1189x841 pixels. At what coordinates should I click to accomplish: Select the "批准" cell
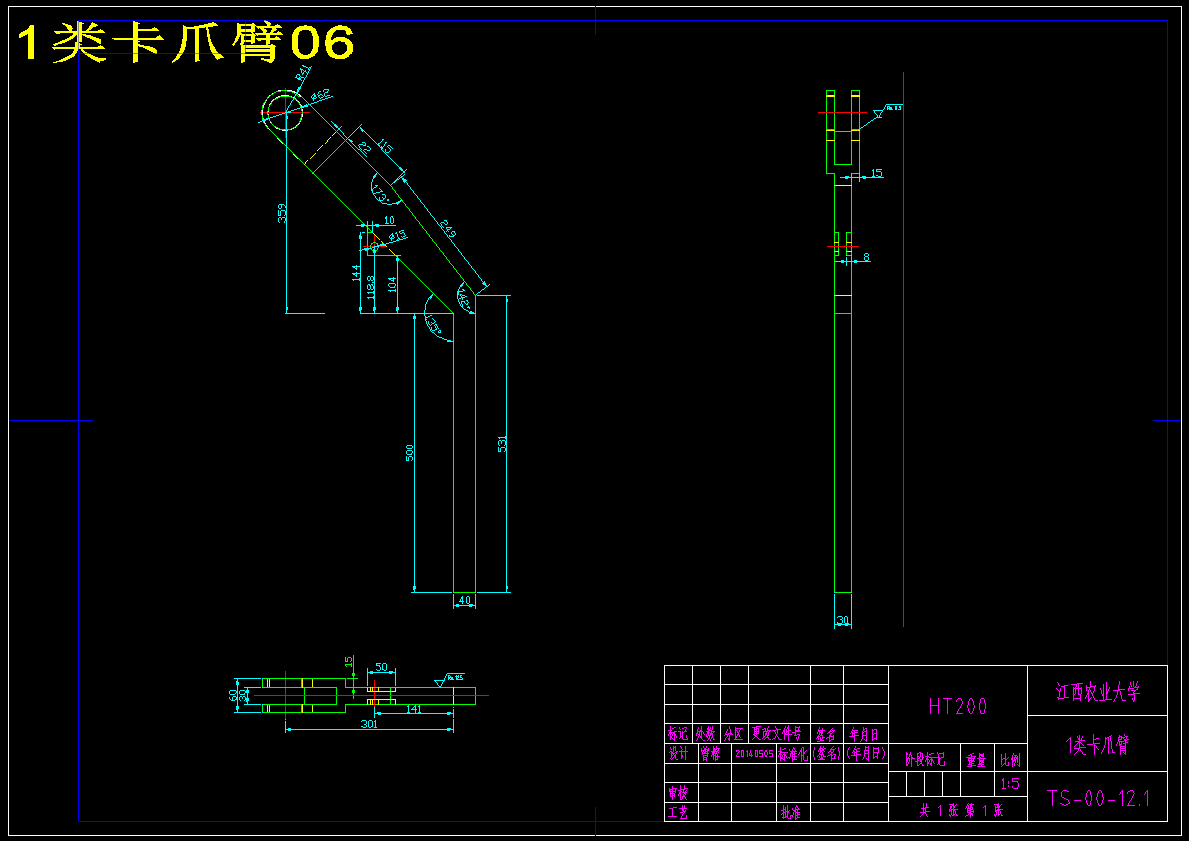pos(791,812)
